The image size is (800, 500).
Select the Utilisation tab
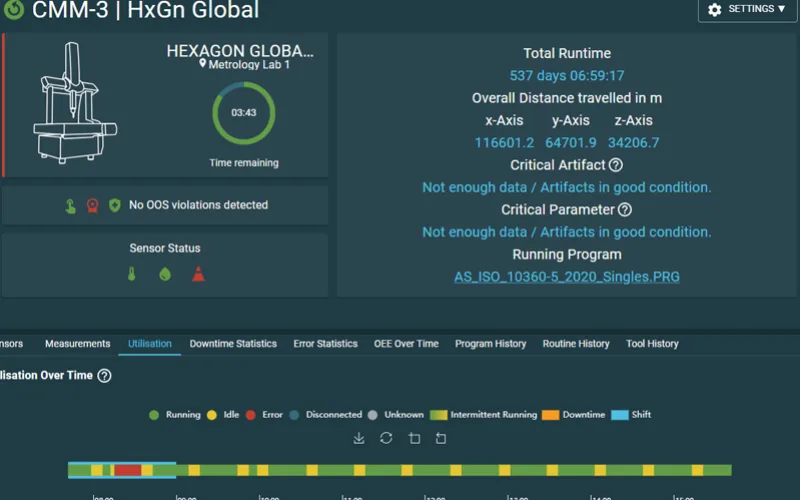pos(150,344)
